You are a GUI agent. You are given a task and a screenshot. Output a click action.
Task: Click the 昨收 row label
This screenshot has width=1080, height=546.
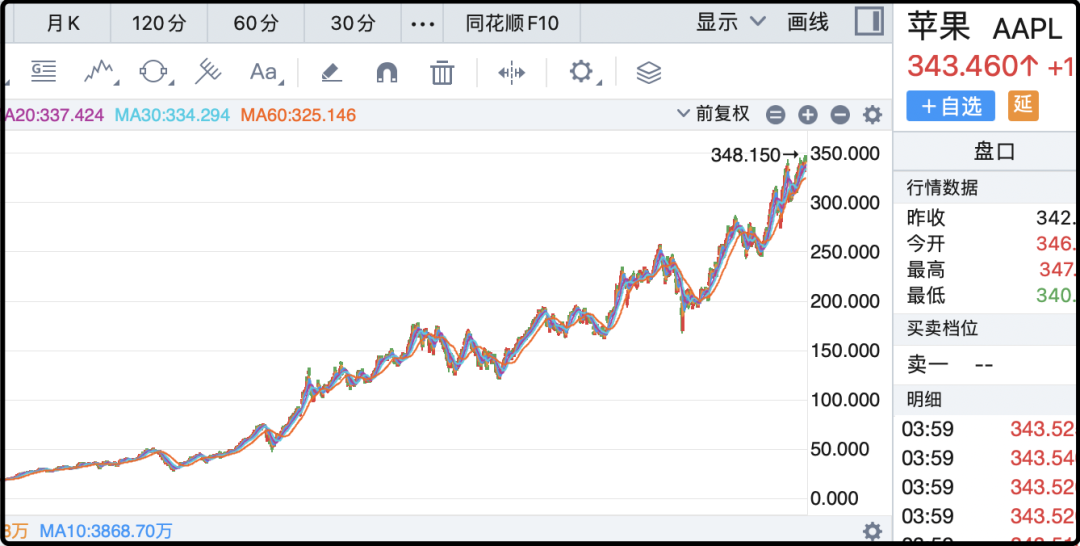(926, 218)
